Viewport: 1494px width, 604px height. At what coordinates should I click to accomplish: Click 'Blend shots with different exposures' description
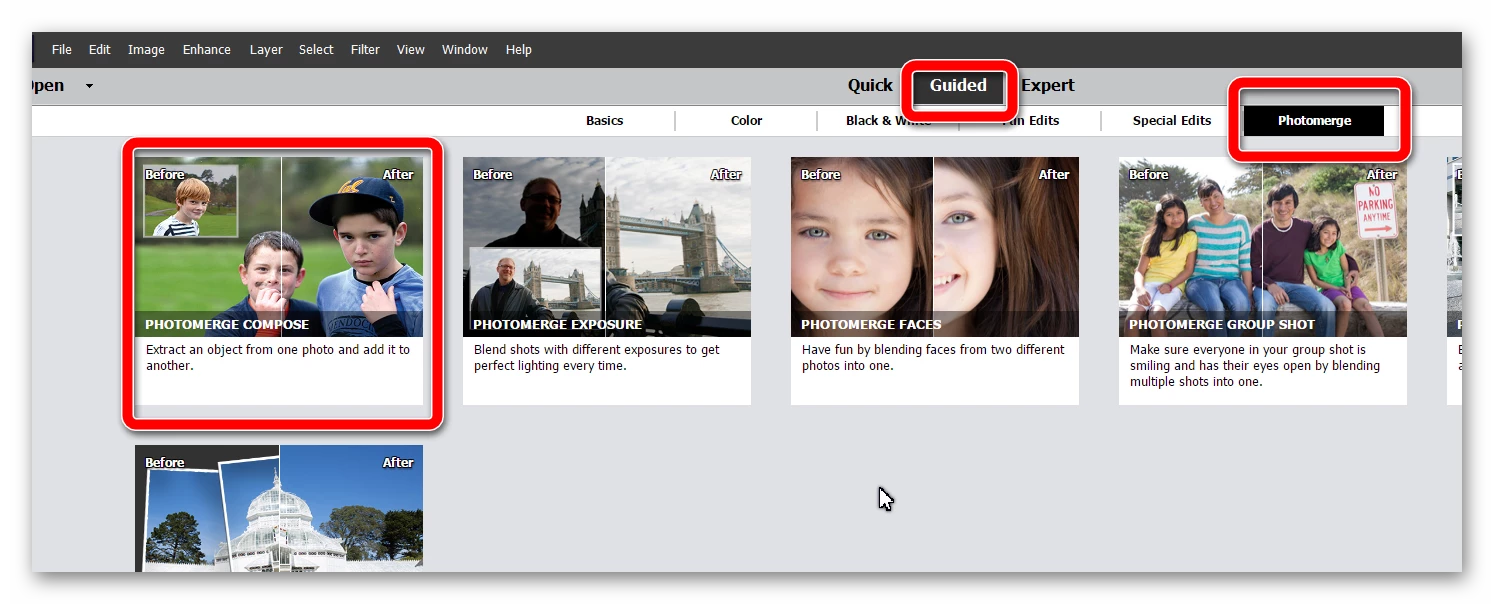tap(597, 358)
